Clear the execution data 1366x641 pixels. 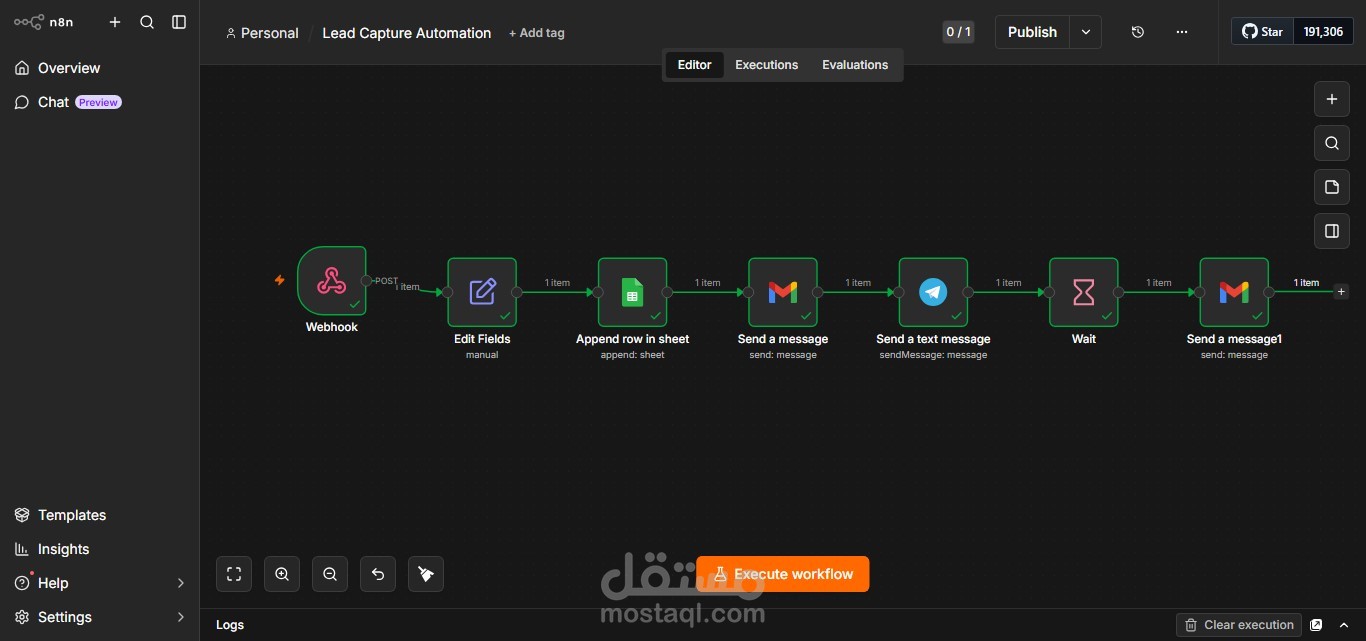coord(1239,625)
